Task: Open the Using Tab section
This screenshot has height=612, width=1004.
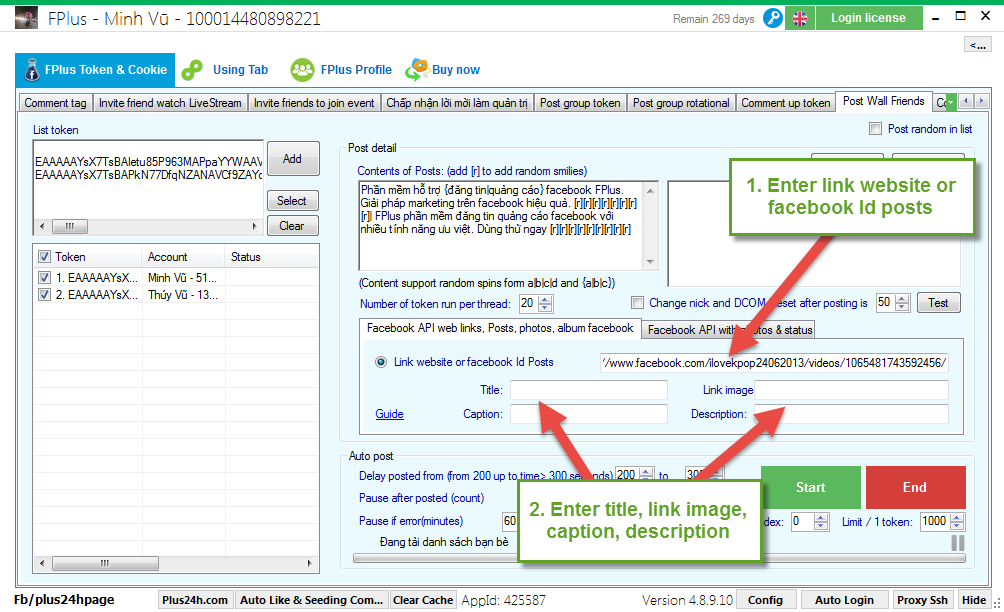Action: click(240, 70)
